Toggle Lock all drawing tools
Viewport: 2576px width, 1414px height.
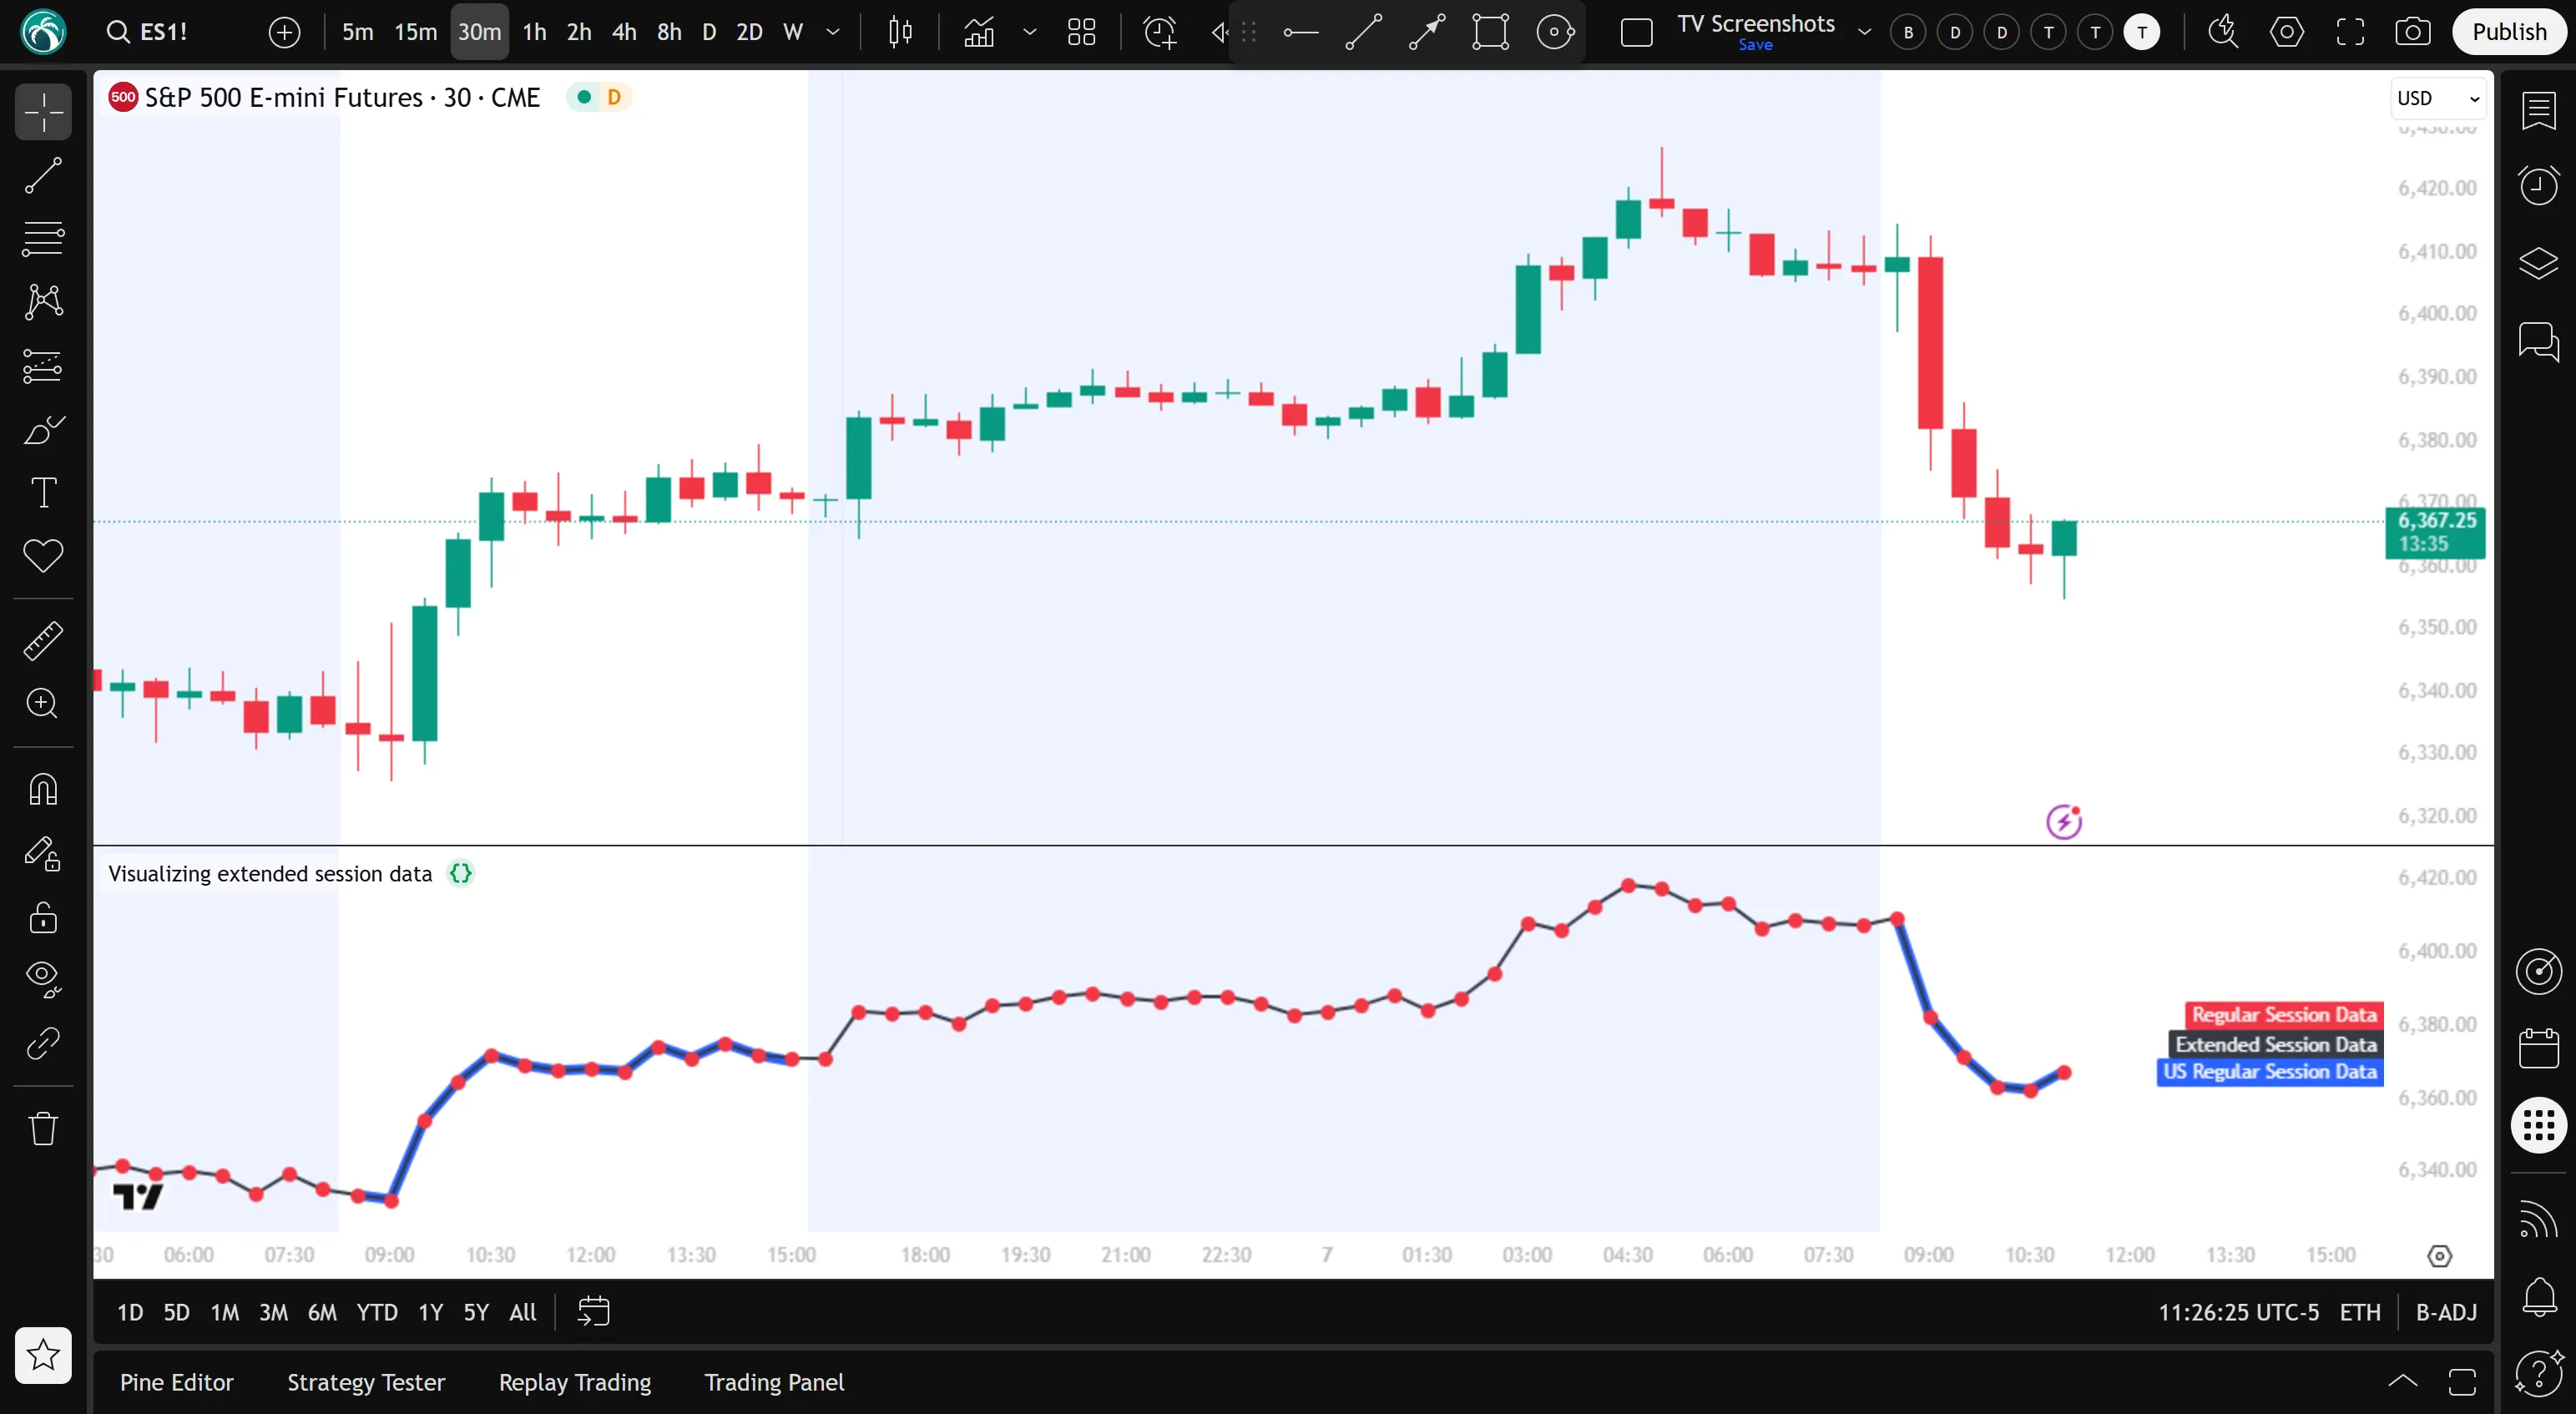click(x=43, y=917)
